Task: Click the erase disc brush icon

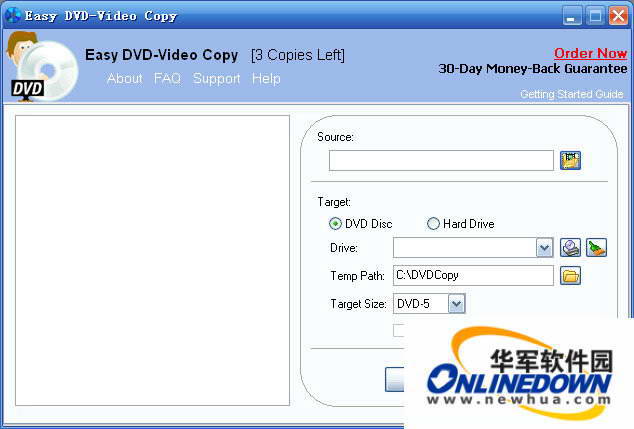Action: point(596,247)
